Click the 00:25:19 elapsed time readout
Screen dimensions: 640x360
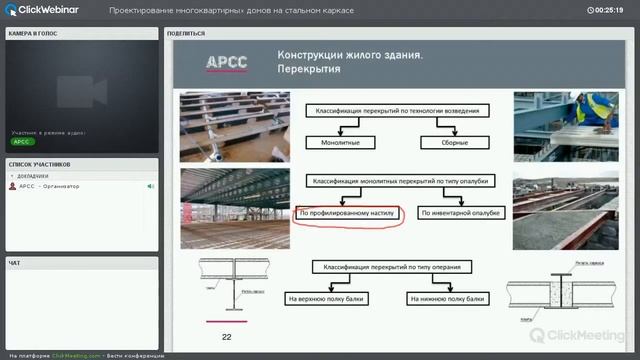click(x=609, y=10)
